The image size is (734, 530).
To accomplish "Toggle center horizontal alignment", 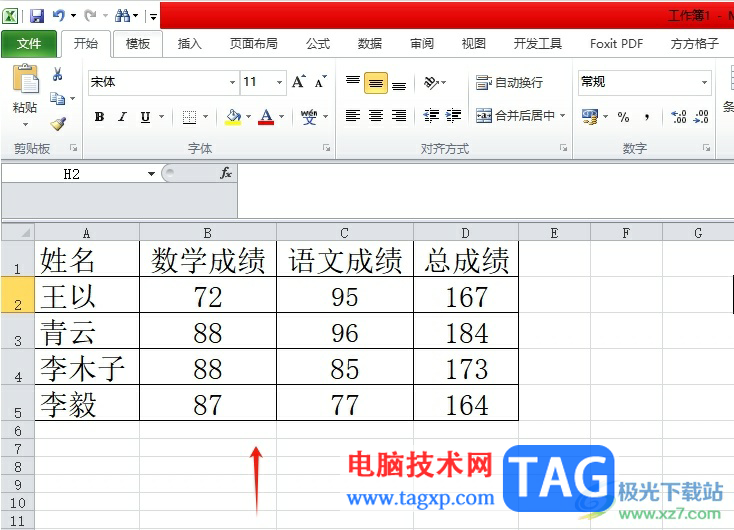I will pos(376,116).
